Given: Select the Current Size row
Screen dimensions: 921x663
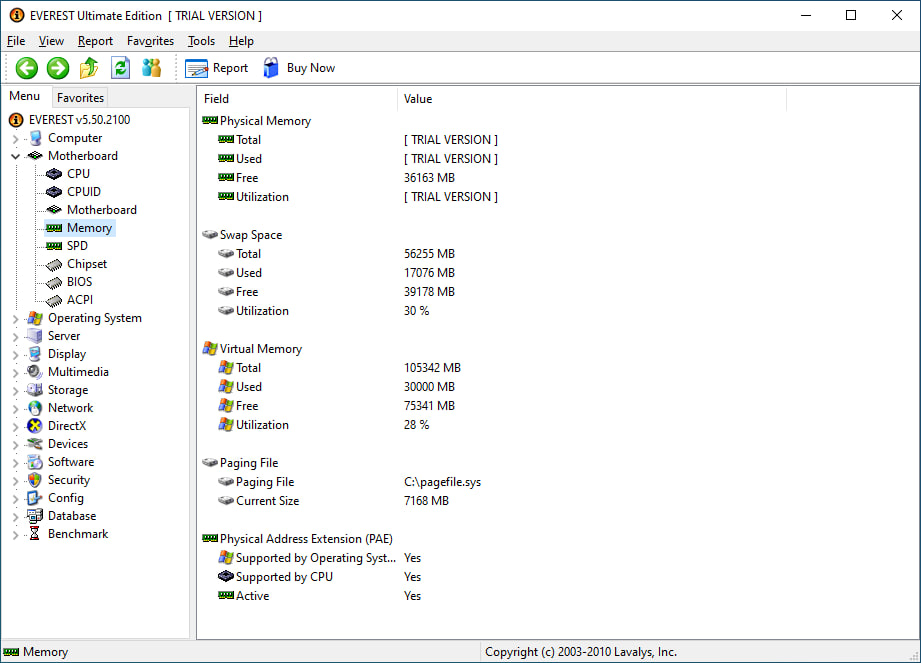Looking at the screenshot, I should (492, 501).
